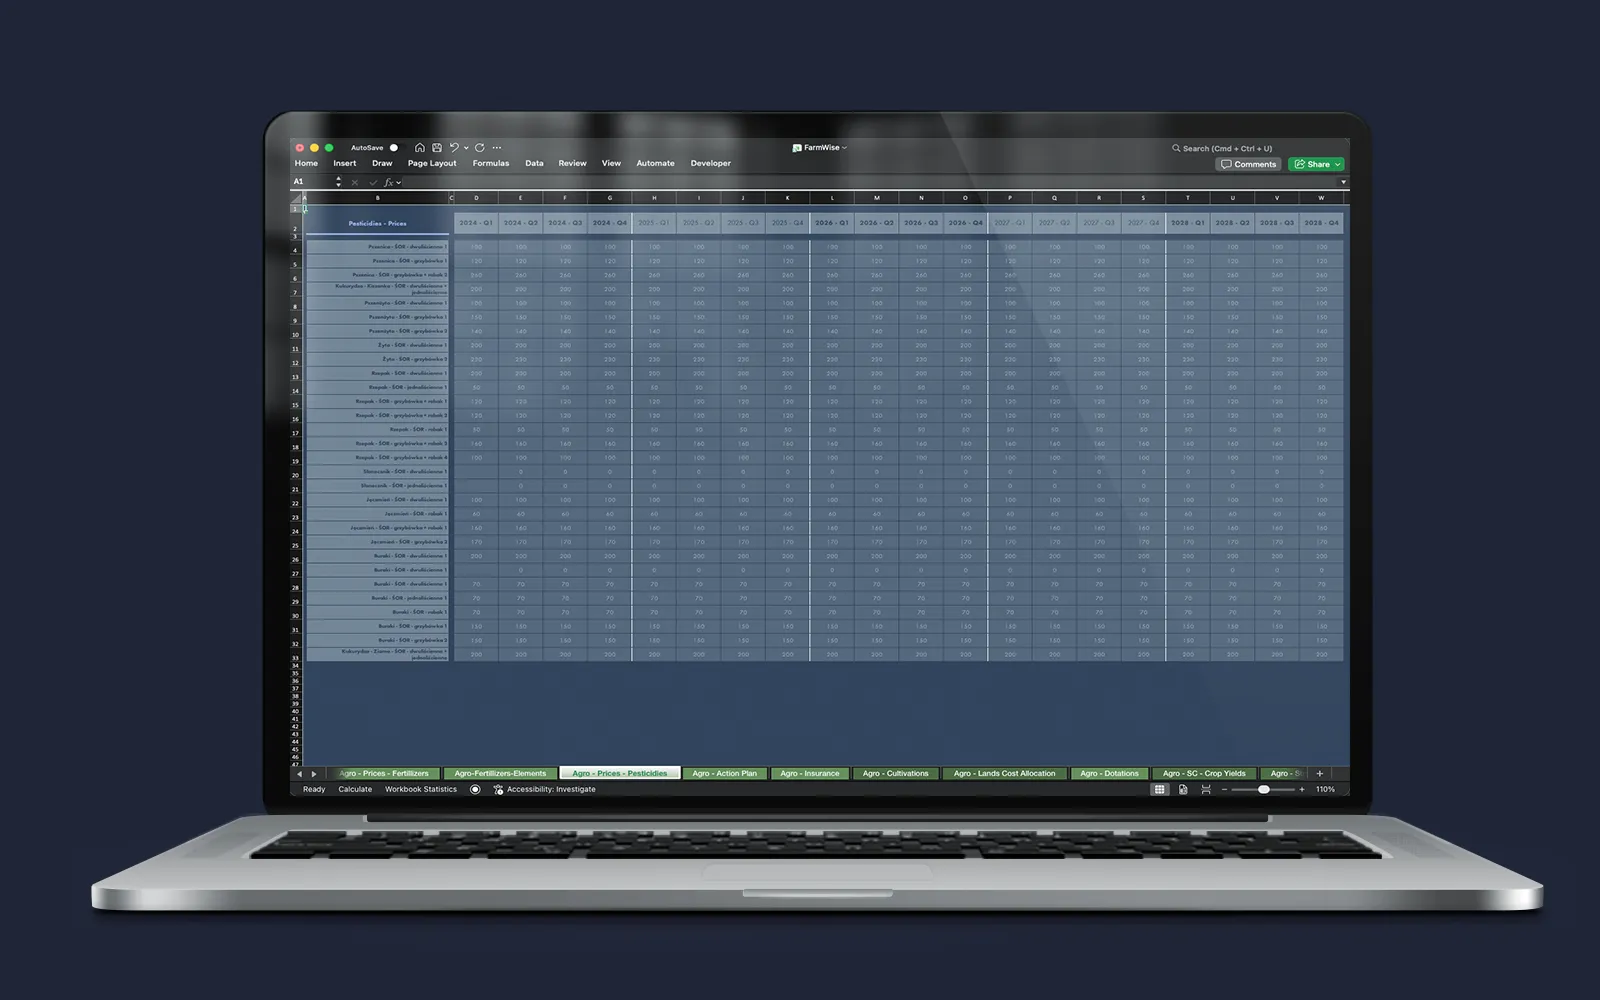Click the next sheet tab arrow
The width and height of the screenshot is (1600, 1000).
[x=314, y=774]
